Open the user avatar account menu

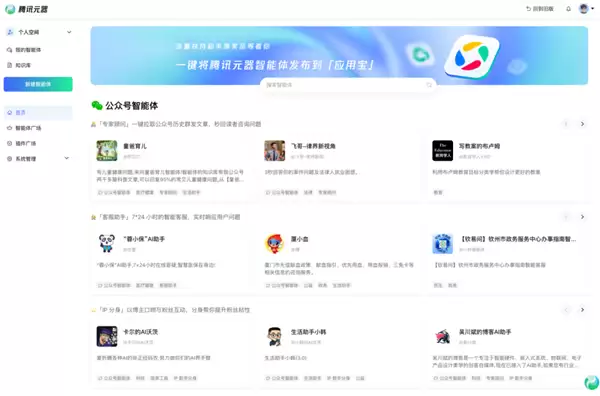pos(586,8)
